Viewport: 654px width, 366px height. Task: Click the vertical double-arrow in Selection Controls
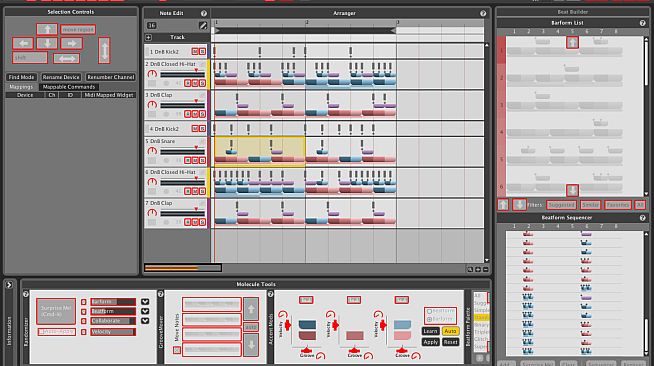pyautogui.click(x=104, y=50)
